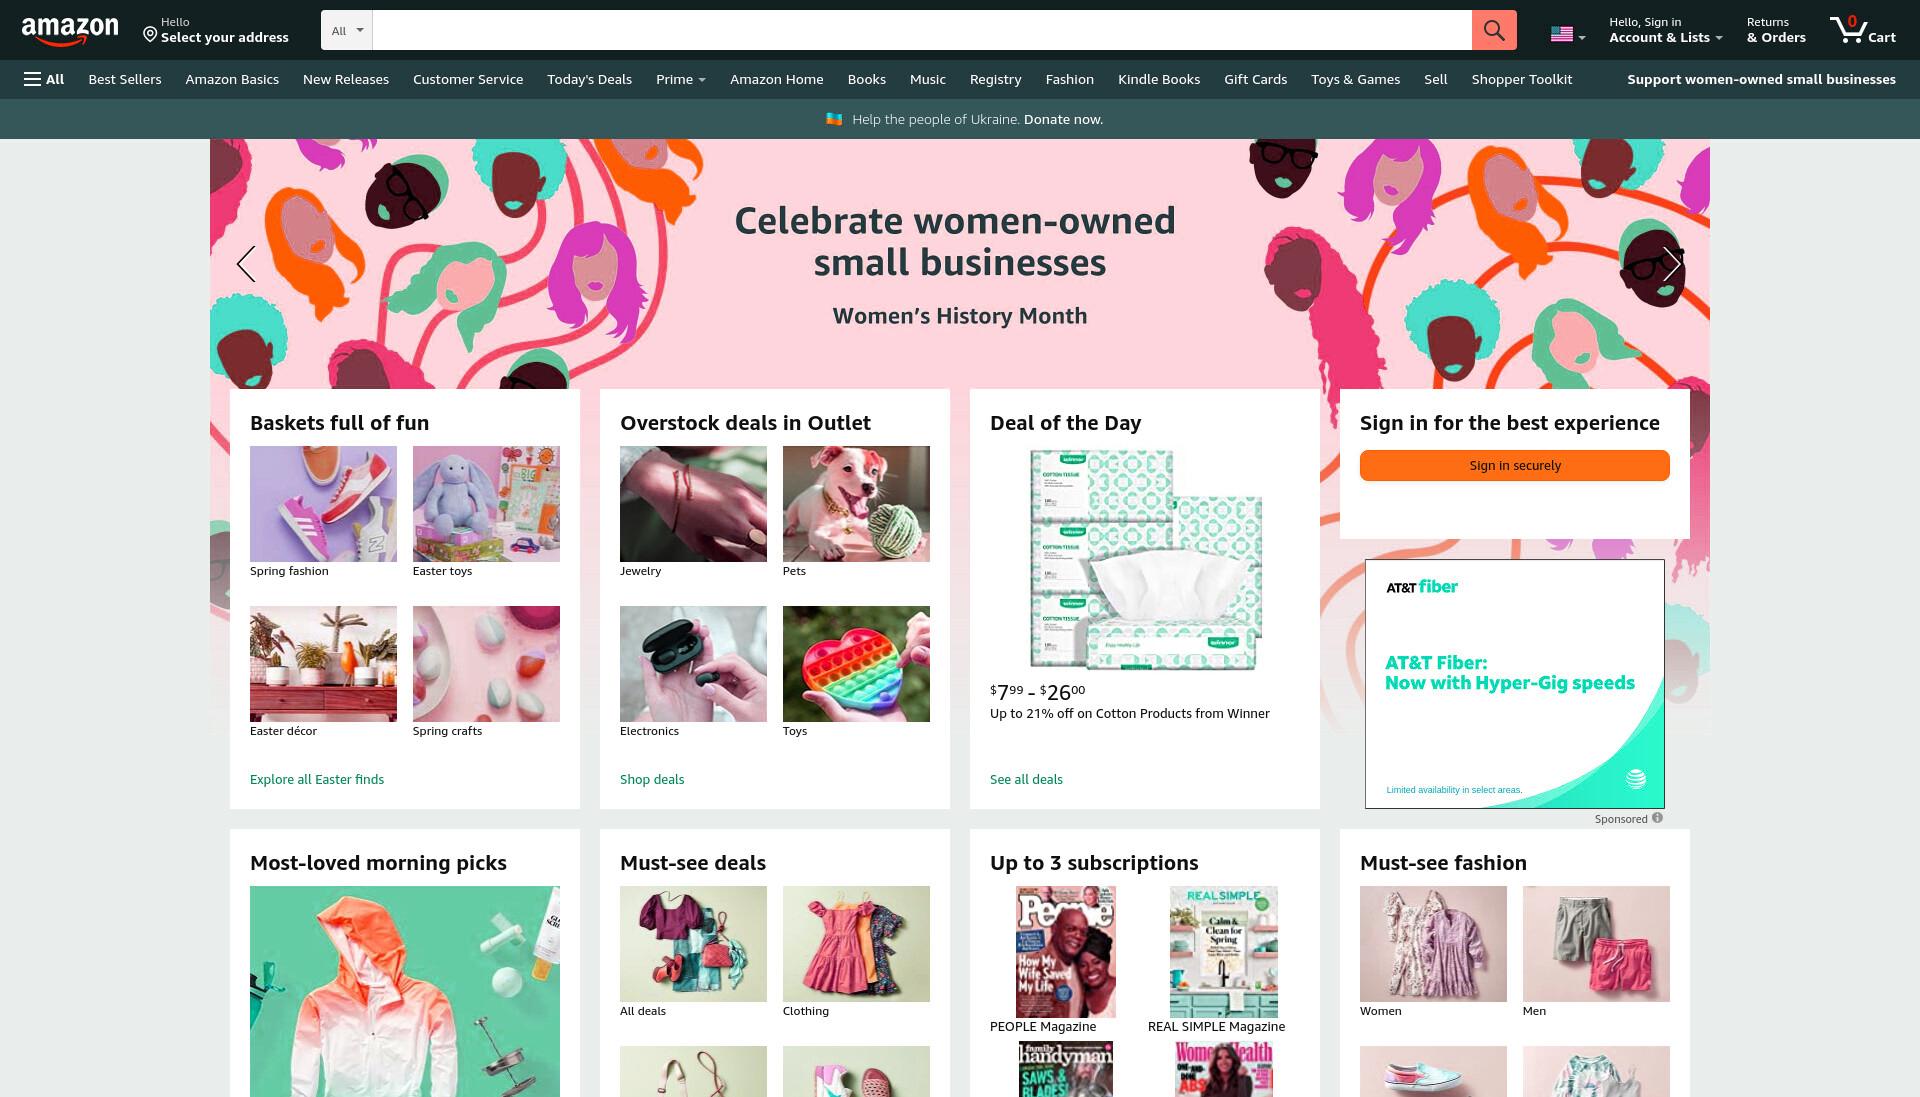The width and height of the screenshot is (1920, 1097).
Task: Click the Amazon logo
Action: pyautogui.click(x=70, y=31)
